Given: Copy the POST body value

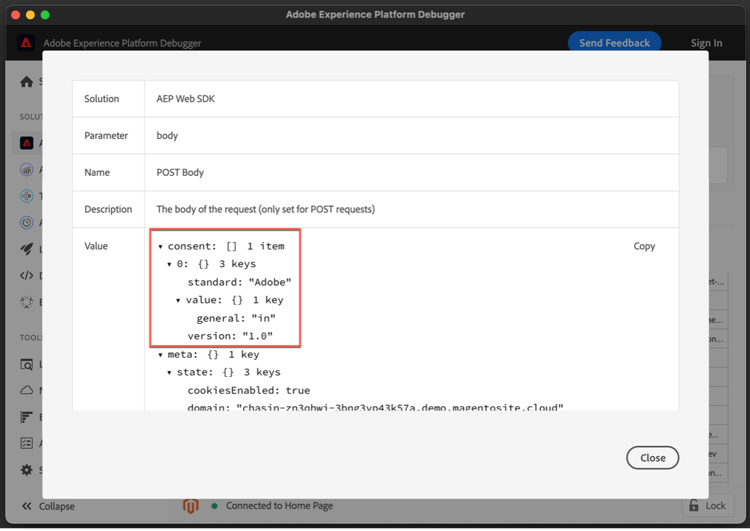Looking at the screenshot, I should (644, 246).
